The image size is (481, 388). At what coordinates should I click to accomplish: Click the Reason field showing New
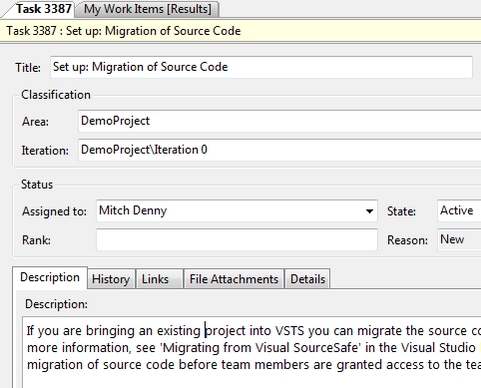pyautogui.click(x=459, y=240)
